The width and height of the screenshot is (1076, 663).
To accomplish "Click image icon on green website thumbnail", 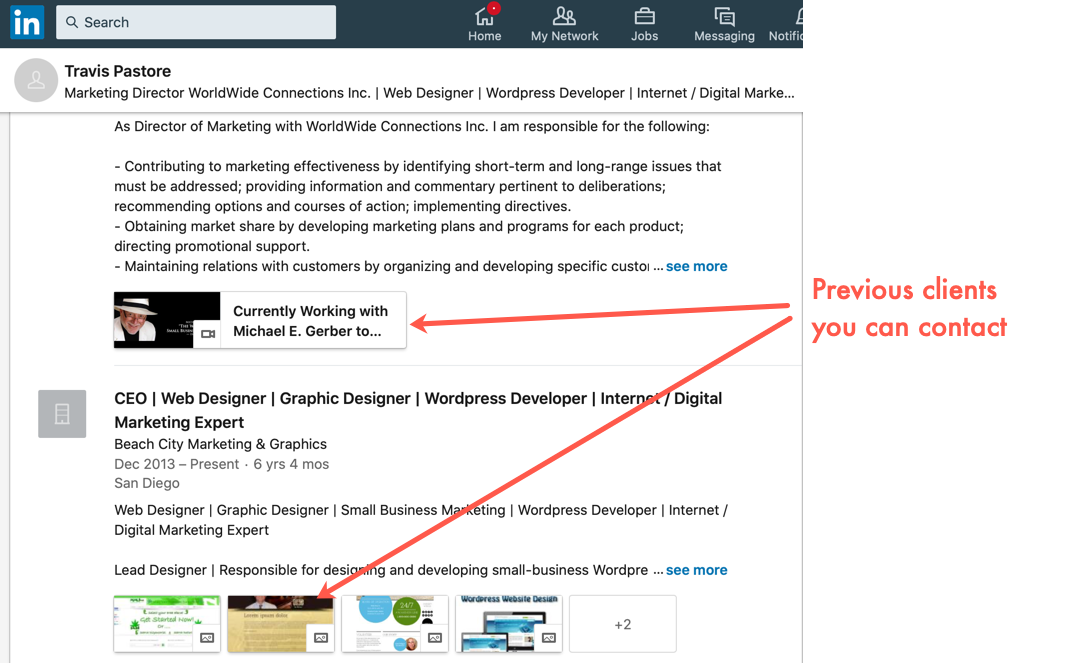I will pos(207,638).
